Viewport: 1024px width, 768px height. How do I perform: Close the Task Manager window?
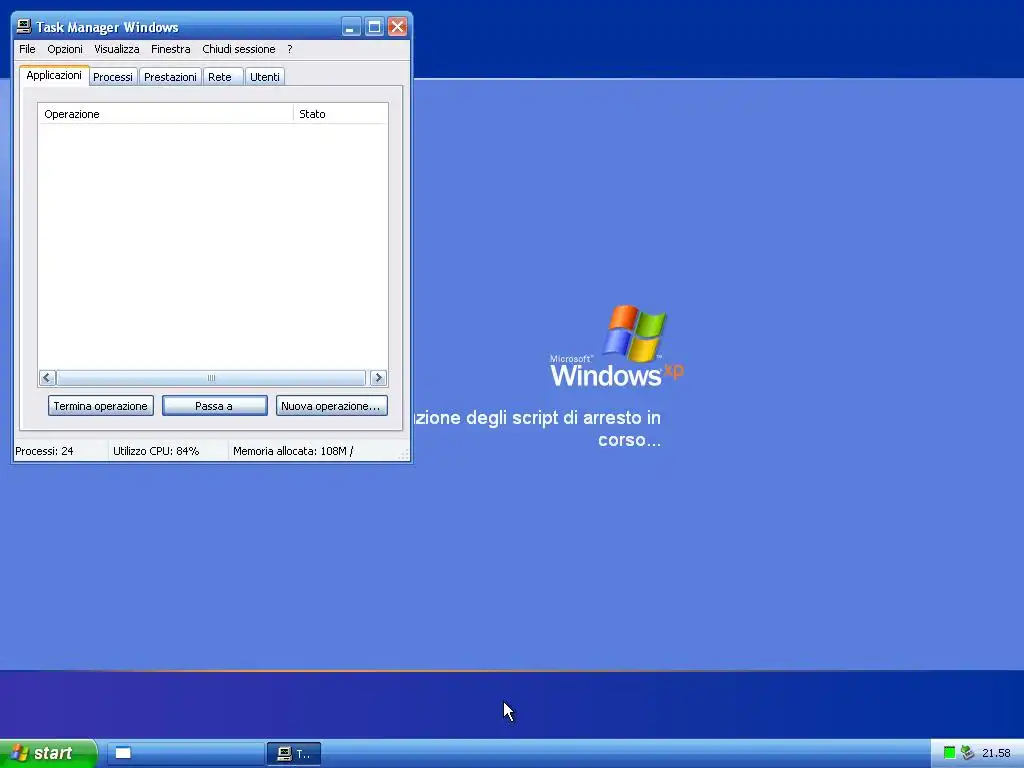coord(397,27)
